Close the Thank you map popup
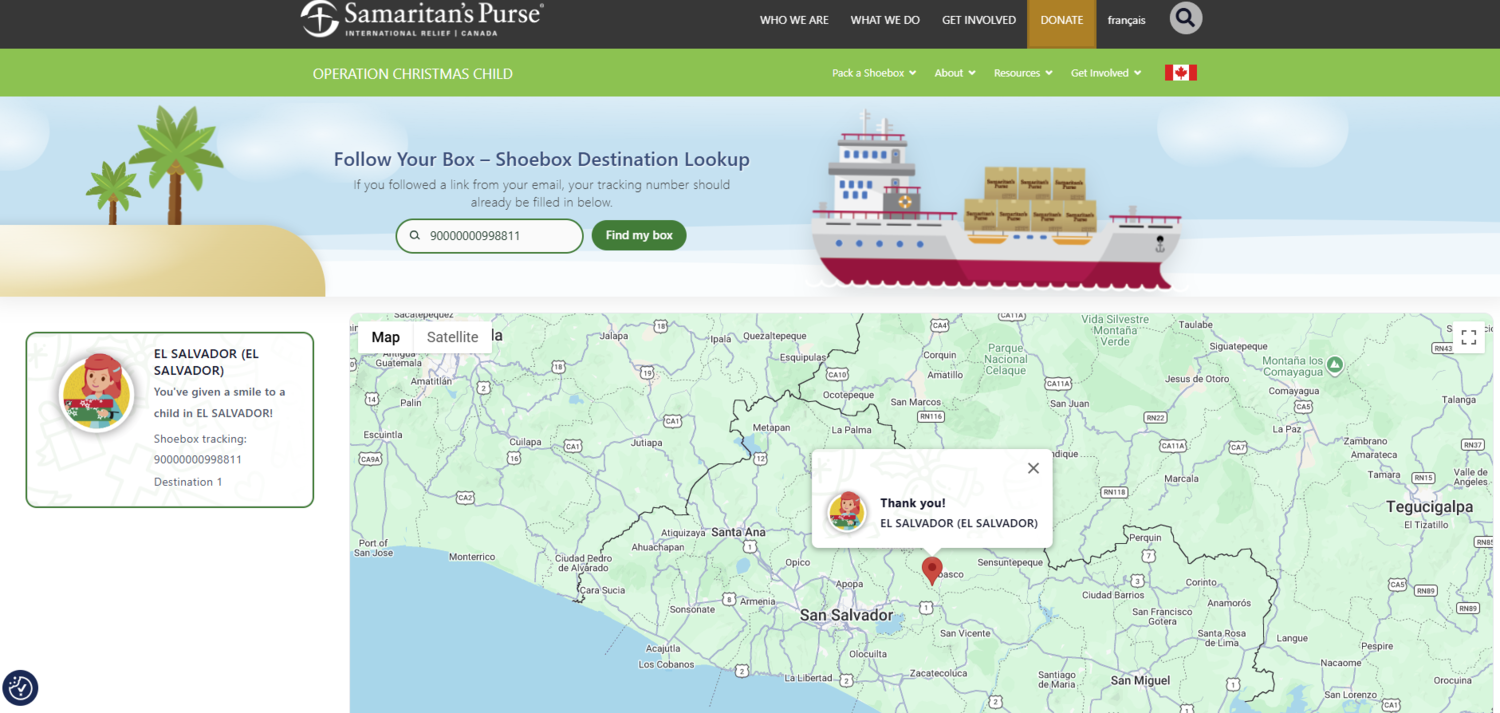This screenshot has height=713, width=1500. (x=1034, y=468)
